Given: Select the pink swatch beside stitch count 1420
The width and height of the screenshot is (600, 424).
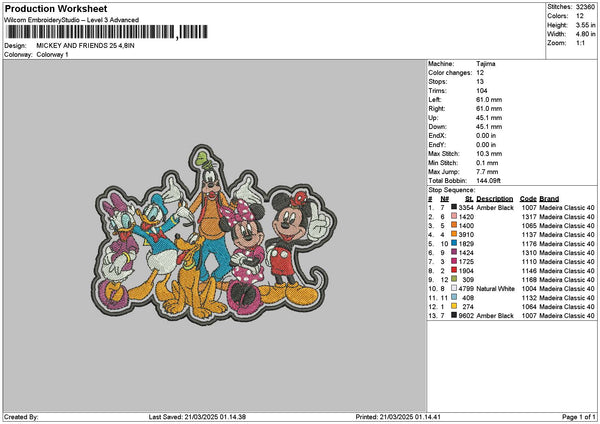Looking at the screenshot, I should pos(454,216).
